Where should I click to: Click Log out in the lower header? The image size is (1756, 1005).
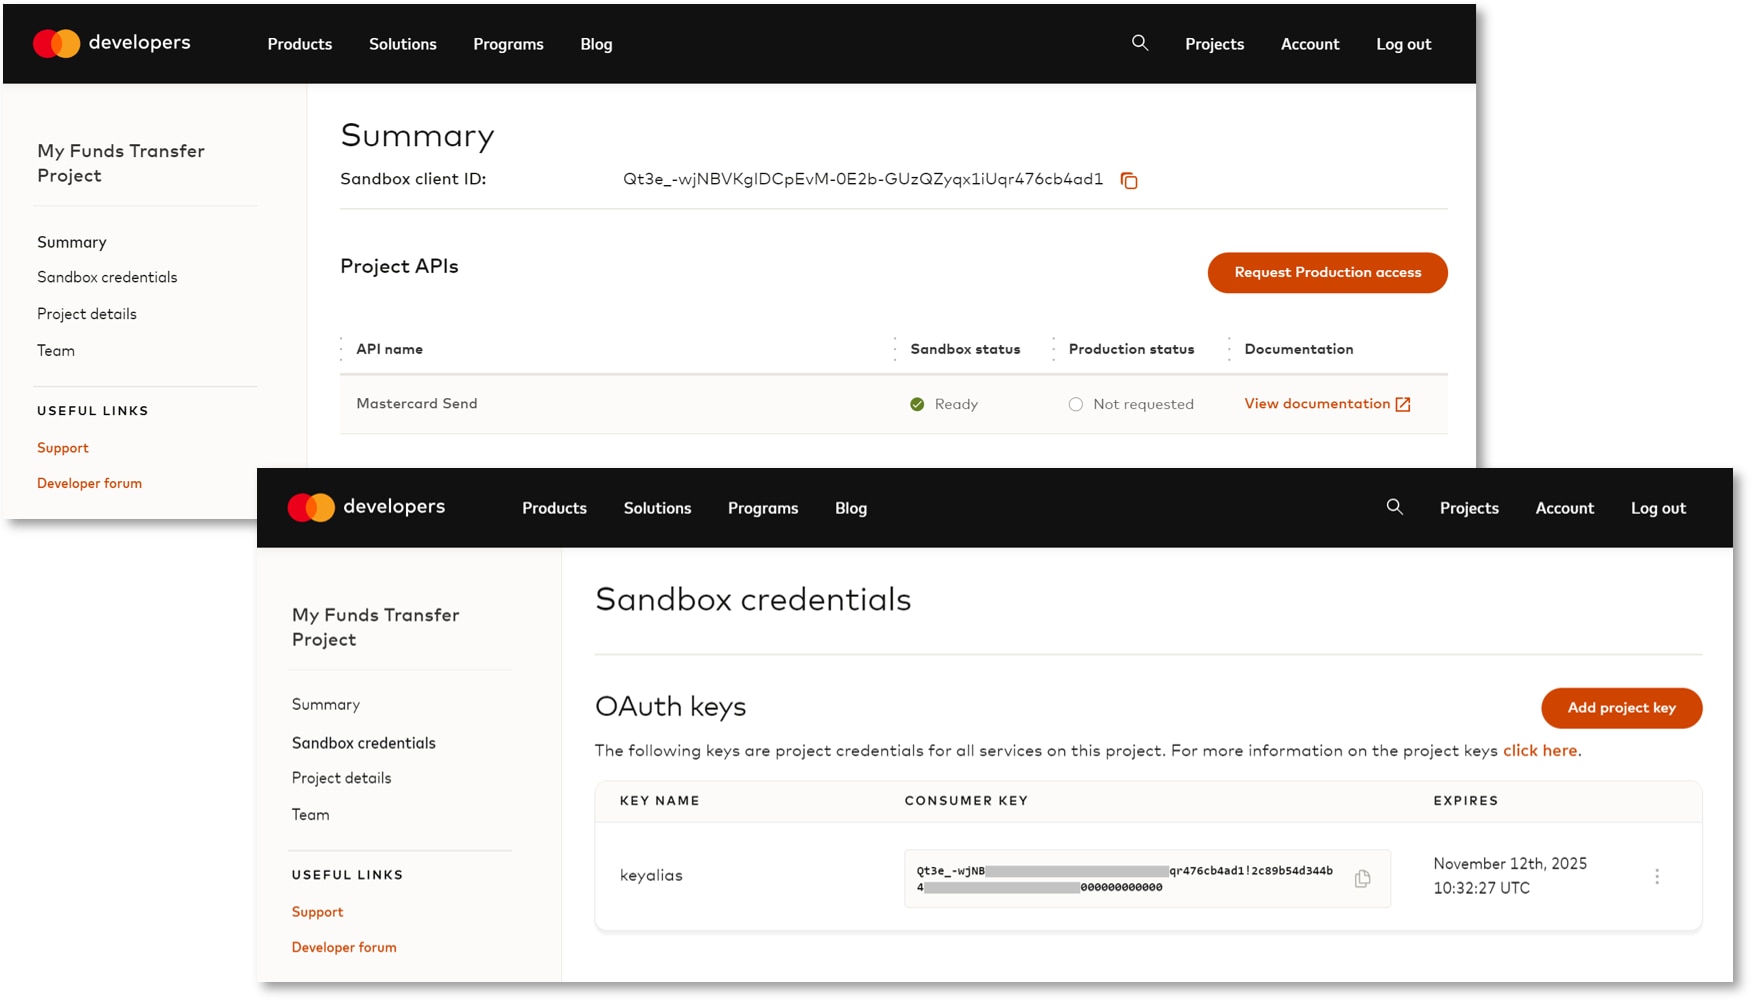click(1658, 508)
